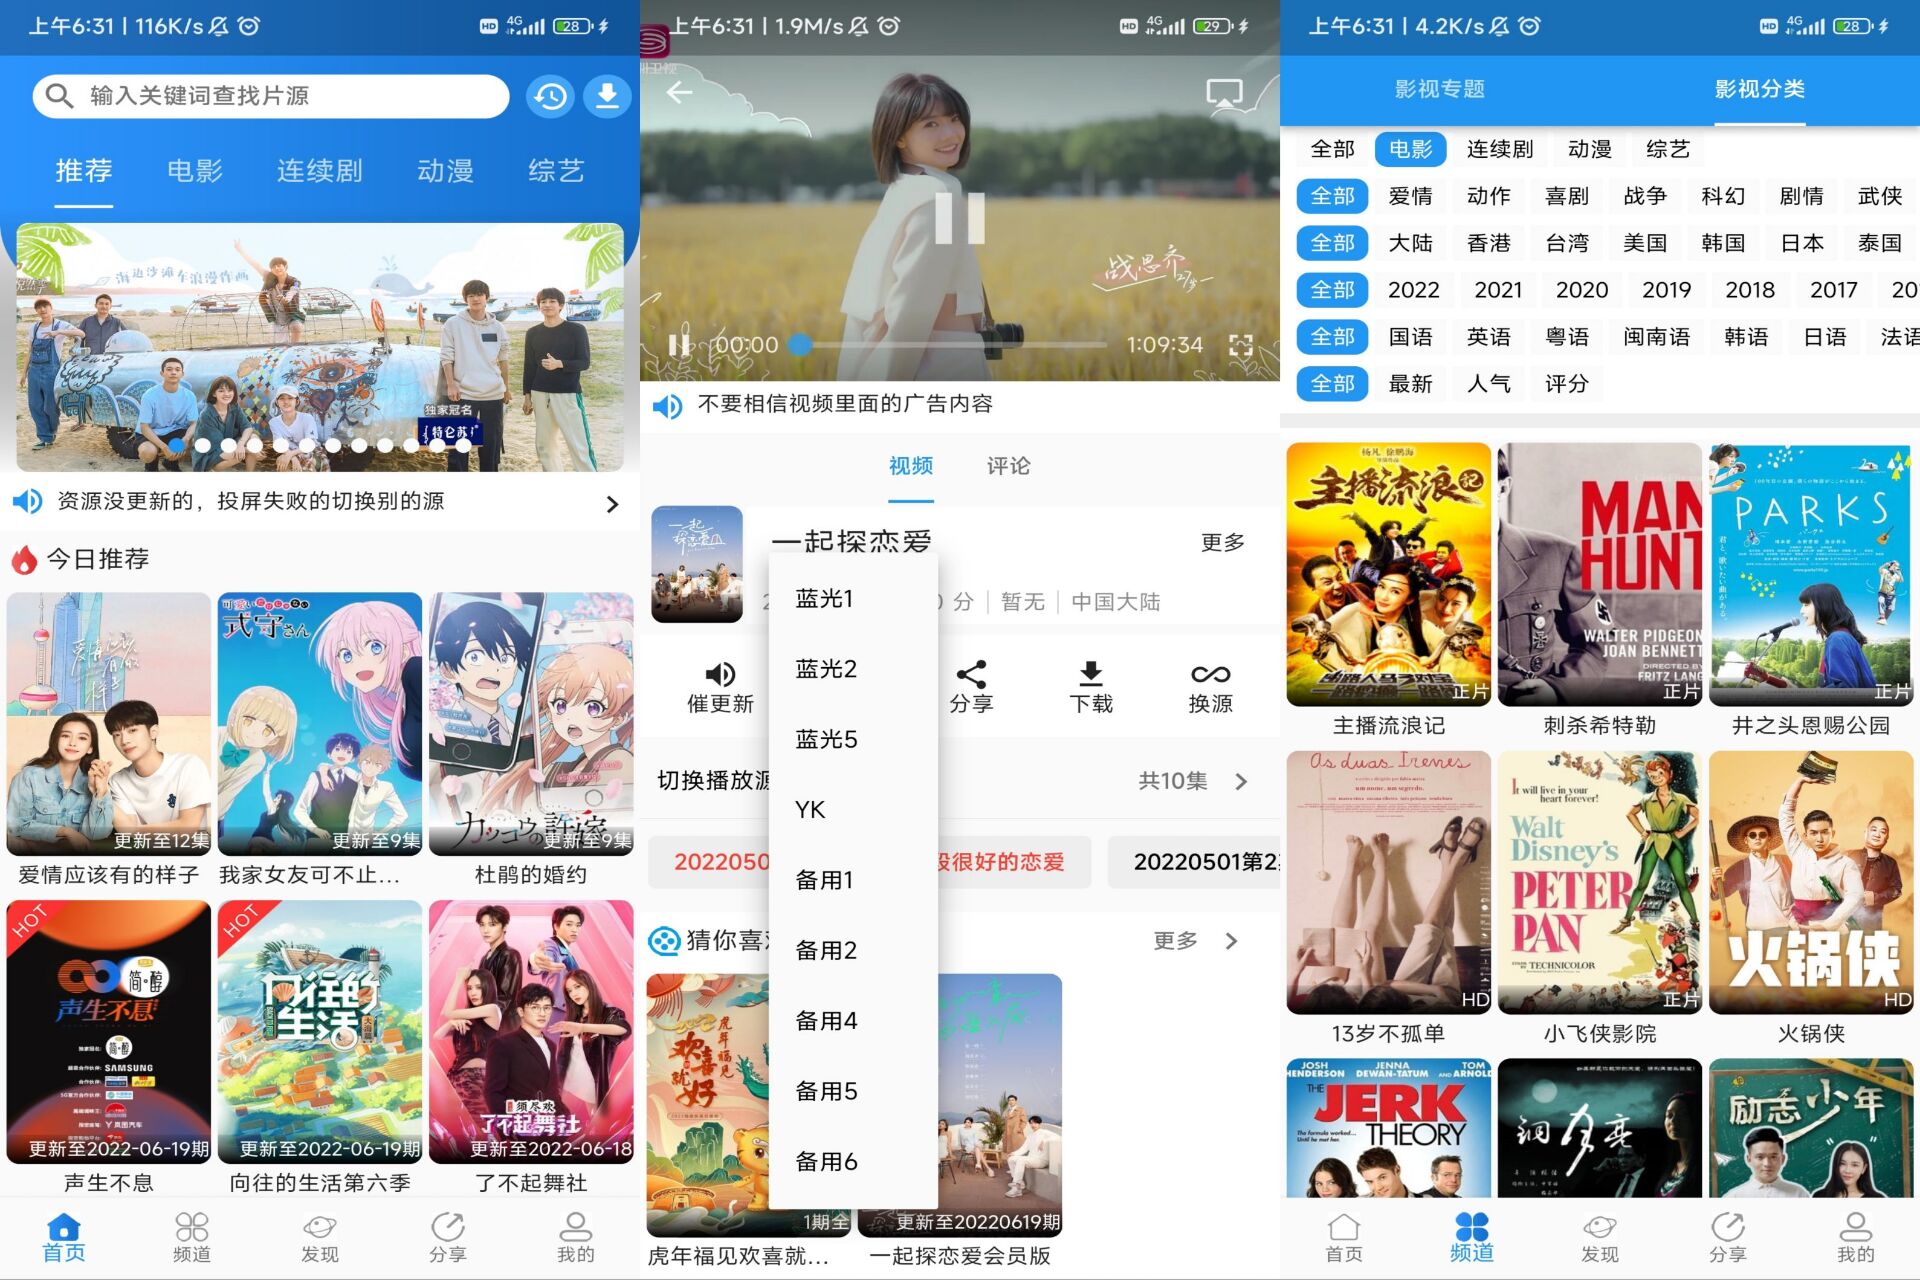
Task: Click the video progress slider
Action: 797,343
